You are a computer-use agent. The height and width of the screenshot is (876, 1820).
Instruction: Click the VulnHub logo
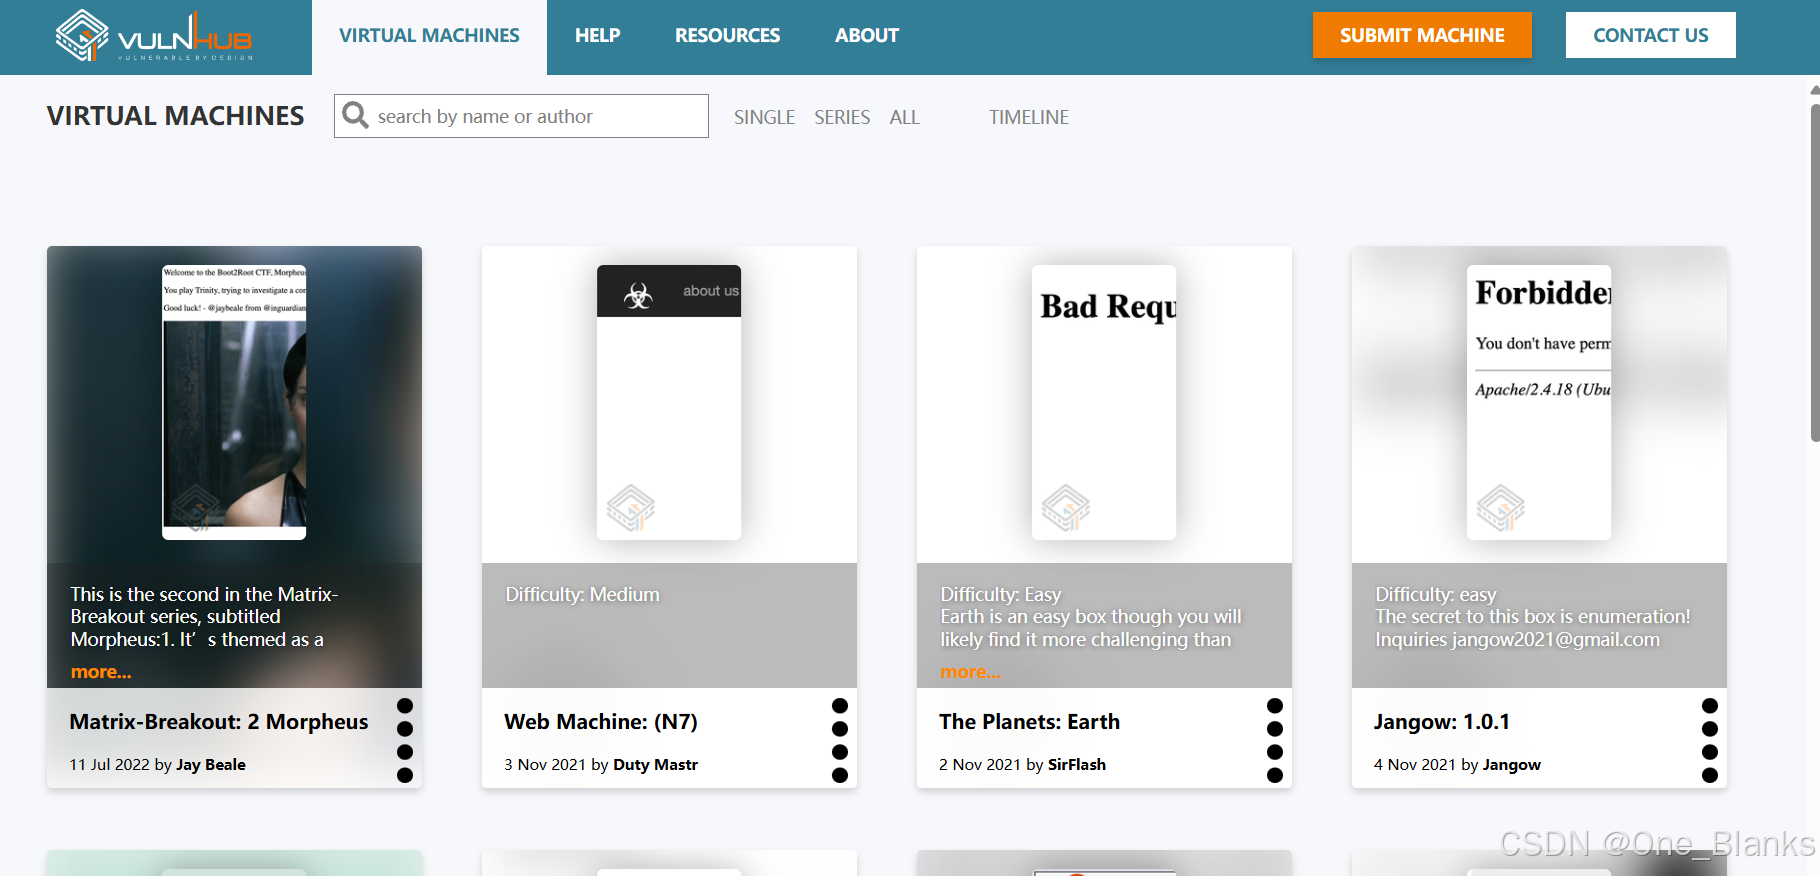[154, 36]
